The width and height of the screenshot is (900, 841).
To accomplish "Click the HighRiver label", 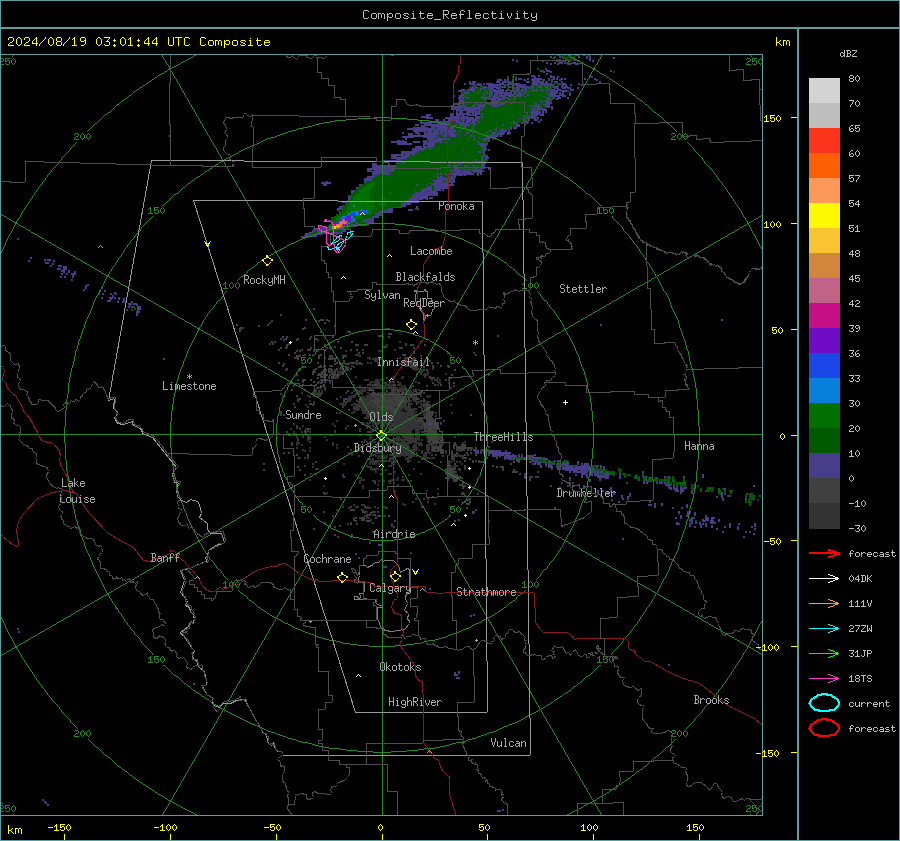I will click(415, 702).
